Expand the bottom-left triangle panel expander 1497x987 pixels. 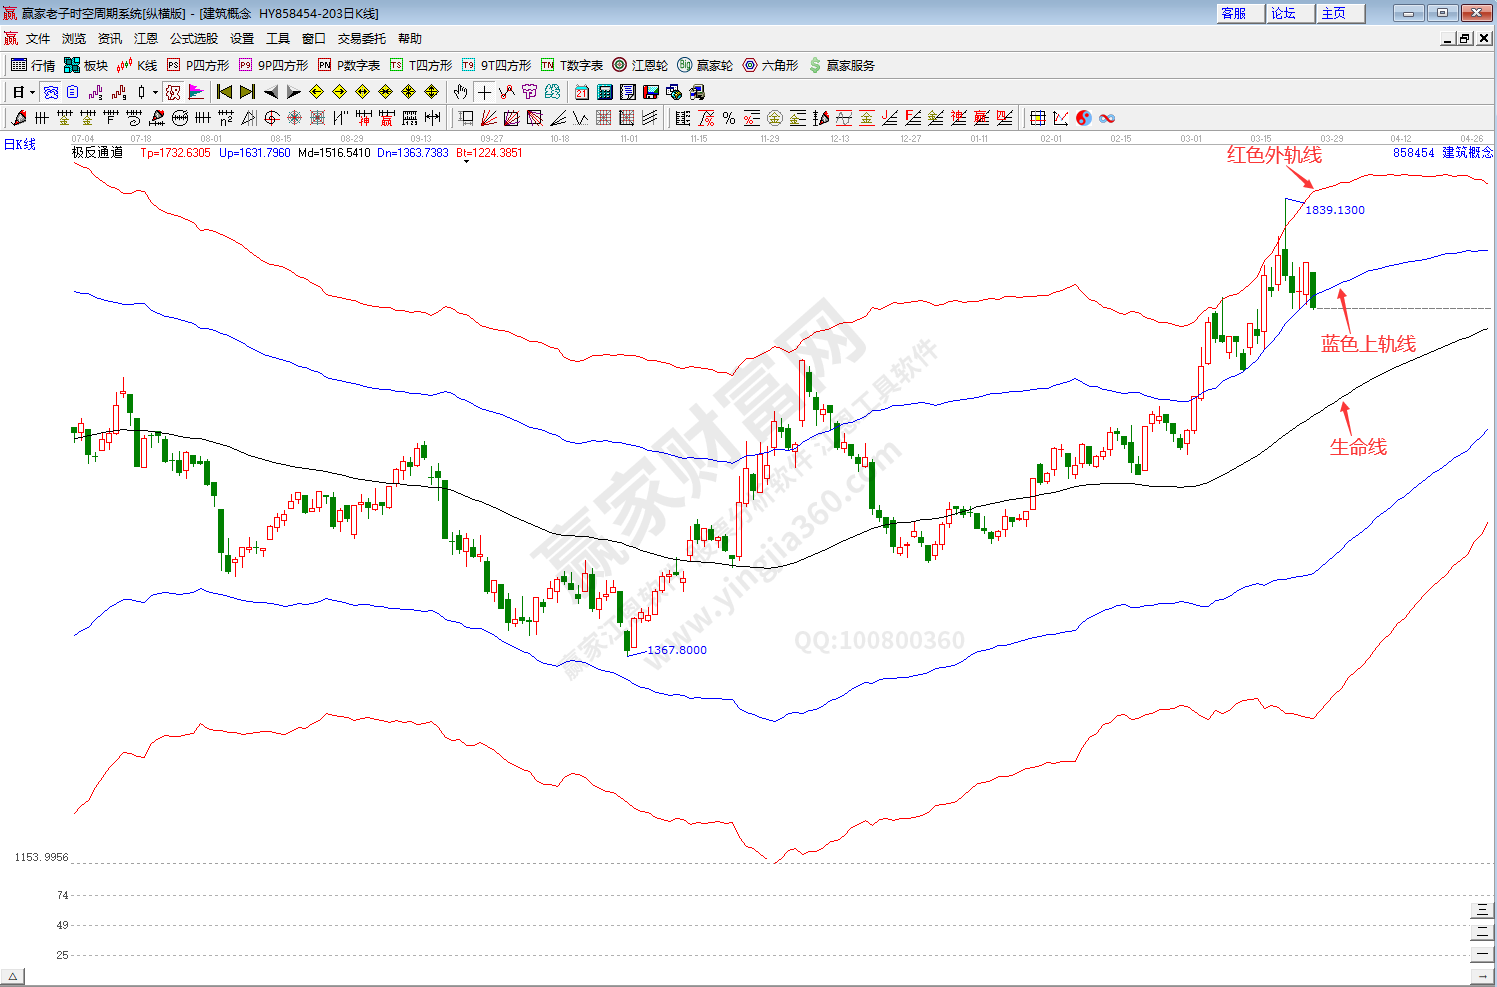coord(13,977)
